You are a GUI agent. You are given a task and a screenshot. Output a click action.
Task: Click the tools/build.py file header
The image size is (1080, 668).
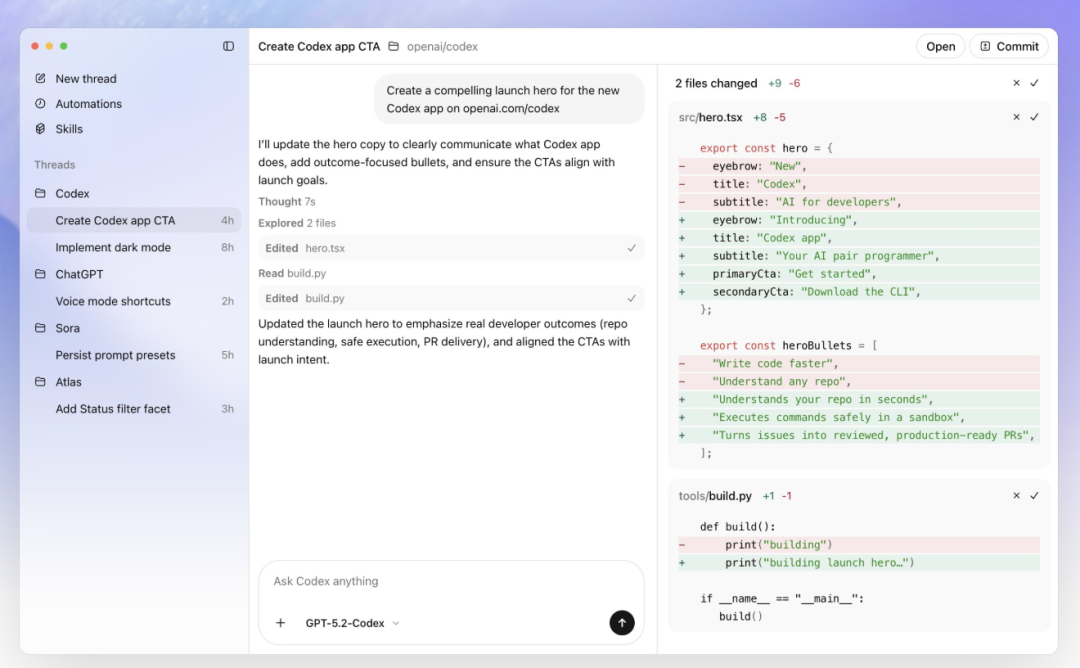[715, 496]
